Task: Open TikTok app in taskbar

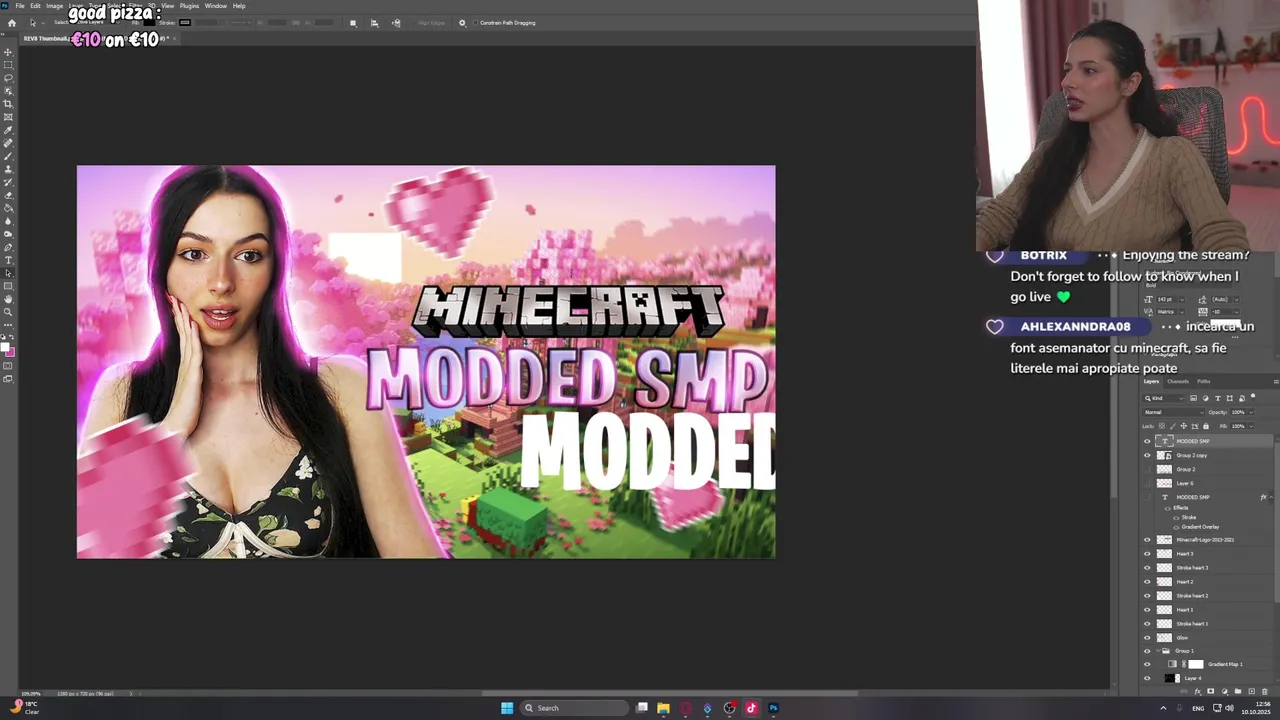Action: click(x=751, y=708)
